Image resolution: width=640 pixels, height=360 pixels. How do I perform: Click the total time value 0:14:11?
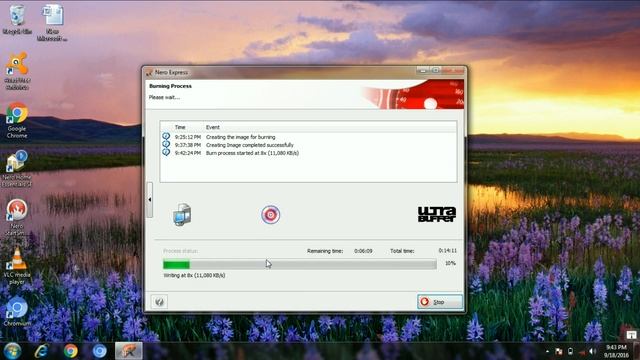click(447, 251)
